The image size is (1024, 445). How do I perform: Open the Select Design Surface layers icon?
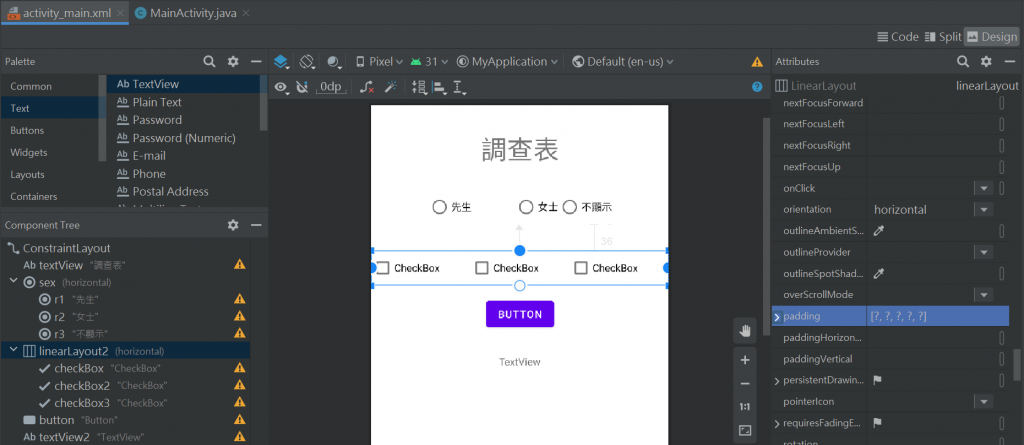pos(281,62)
